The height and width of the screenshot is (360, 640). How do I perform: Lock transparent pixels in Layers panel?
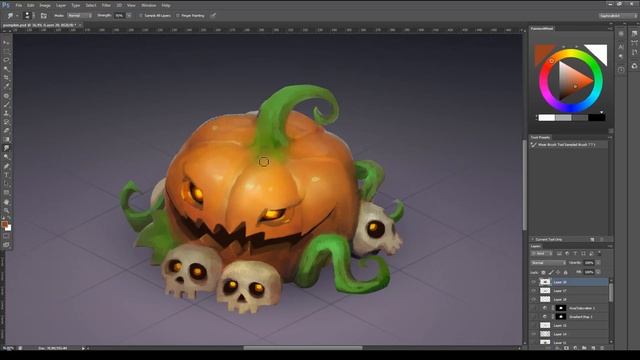(x=543, y=272)
